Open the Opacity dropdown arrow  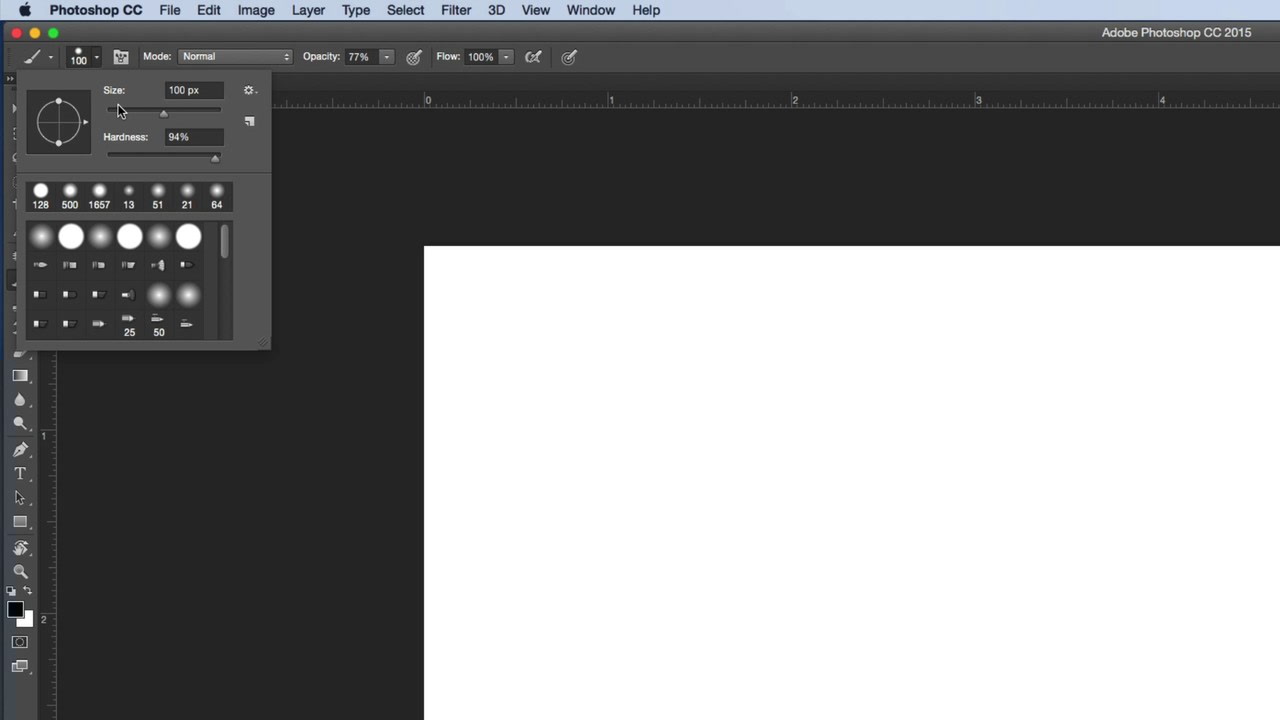click(x=385, y=56)
